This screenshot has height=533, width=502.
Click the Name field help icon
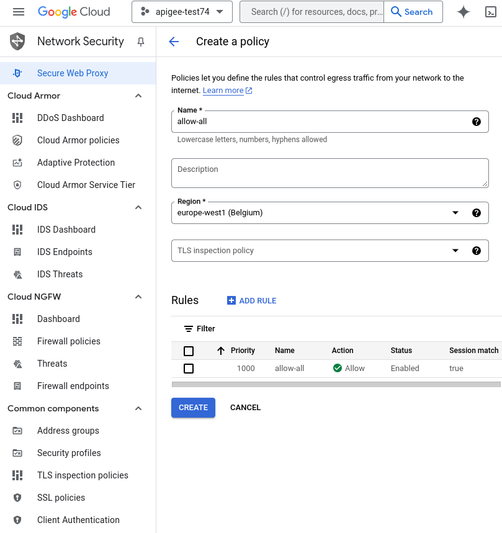click(x=476, y=122)
